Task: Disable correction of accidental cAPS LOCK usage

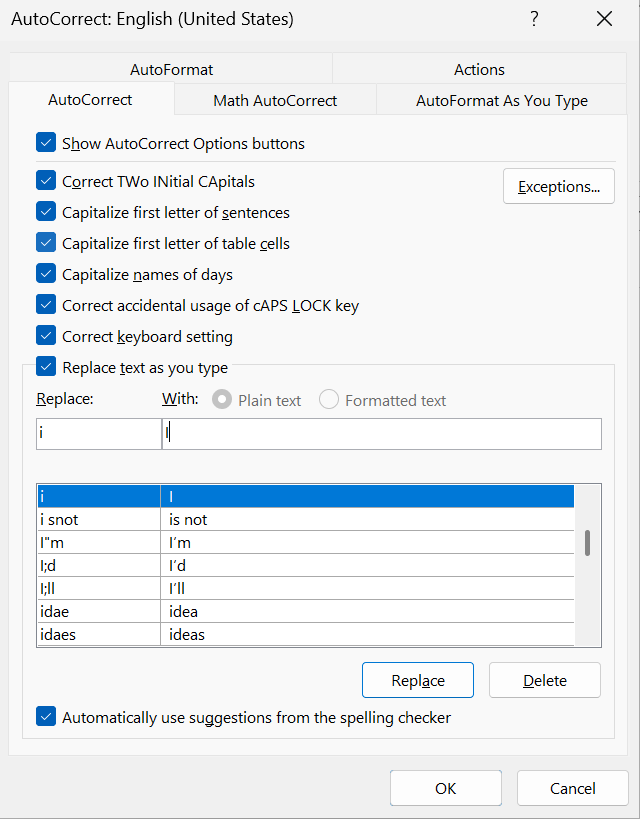Action: click(x=45, y=305)
